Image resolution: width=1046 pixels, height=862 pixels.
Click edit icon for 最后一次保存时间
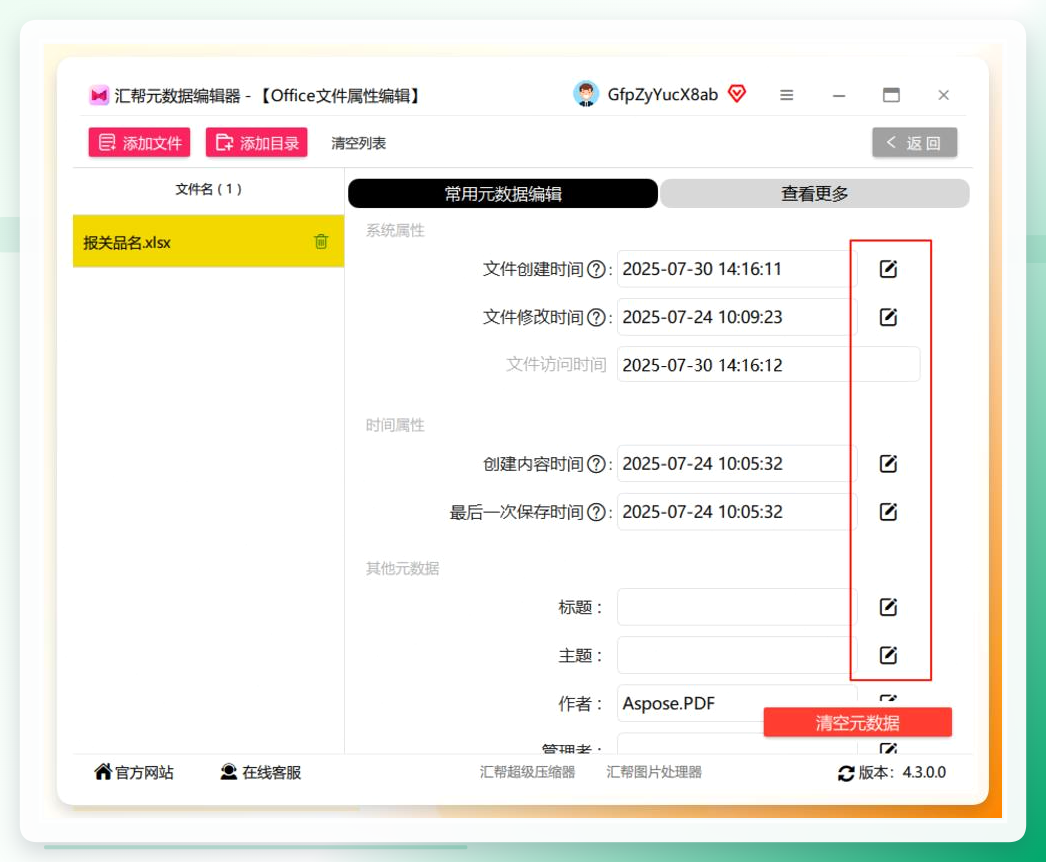(888, 512)
